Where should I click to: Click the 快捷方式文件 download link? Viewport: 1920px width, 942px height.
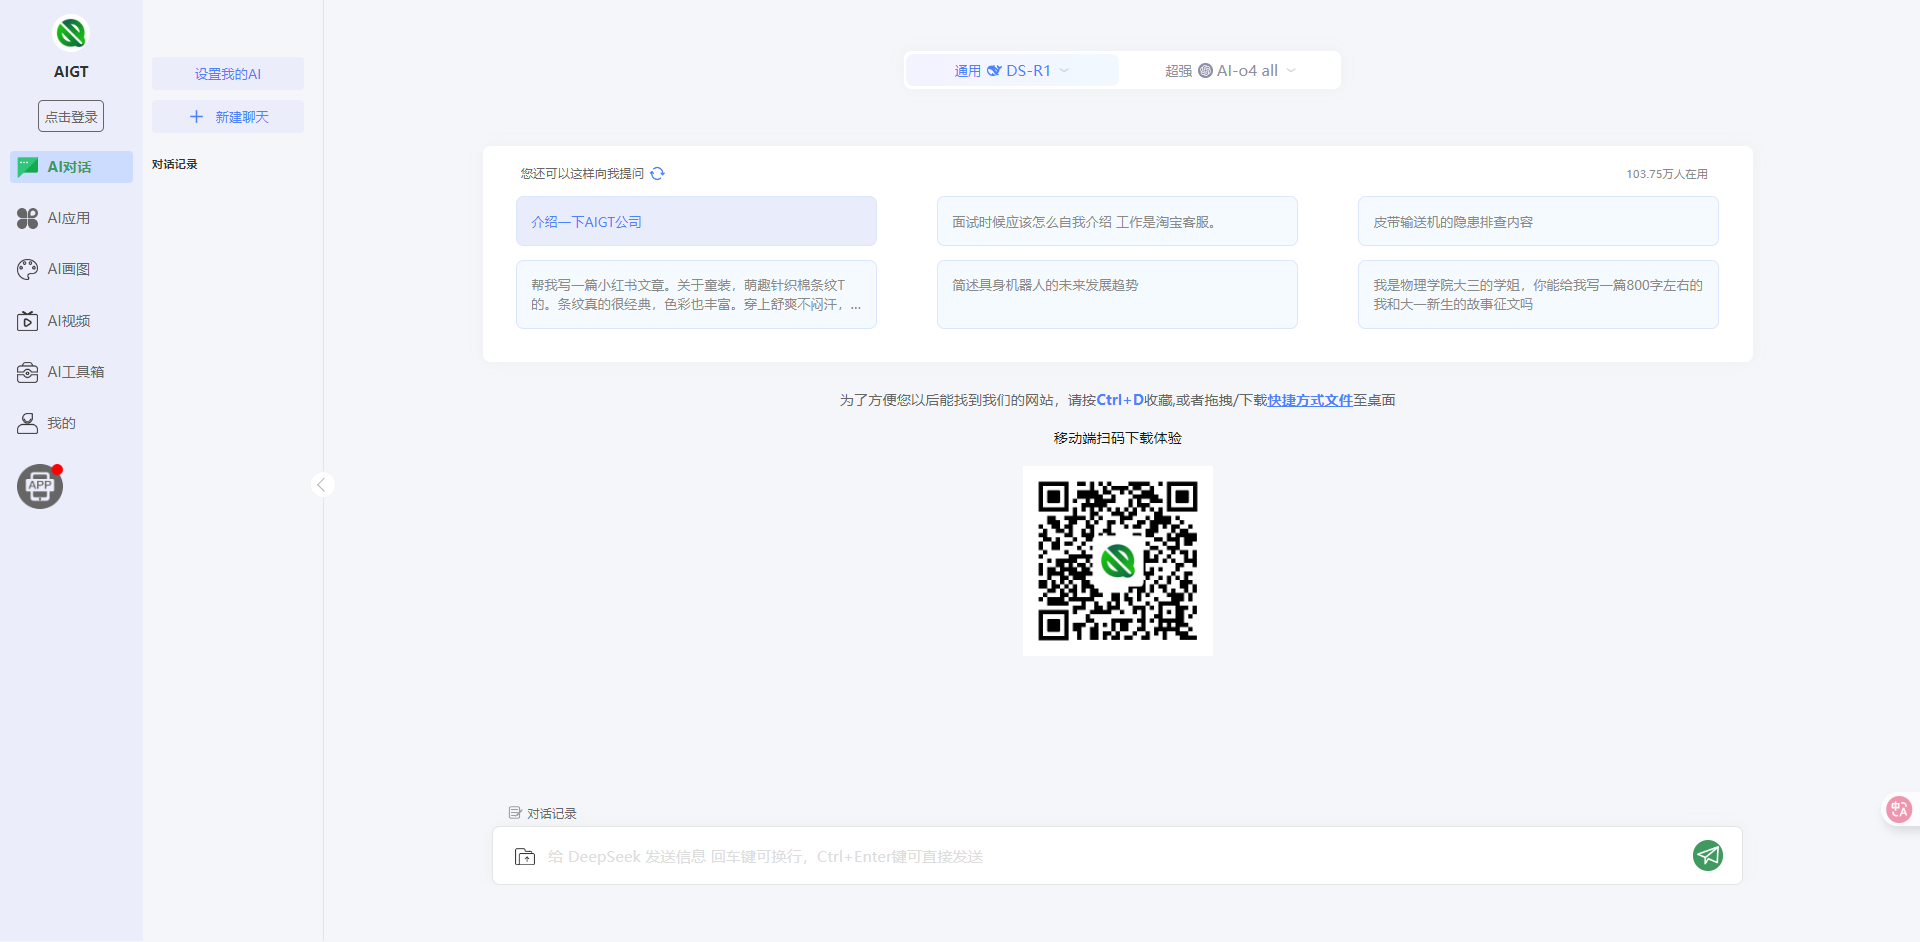tap(1310, 400)
